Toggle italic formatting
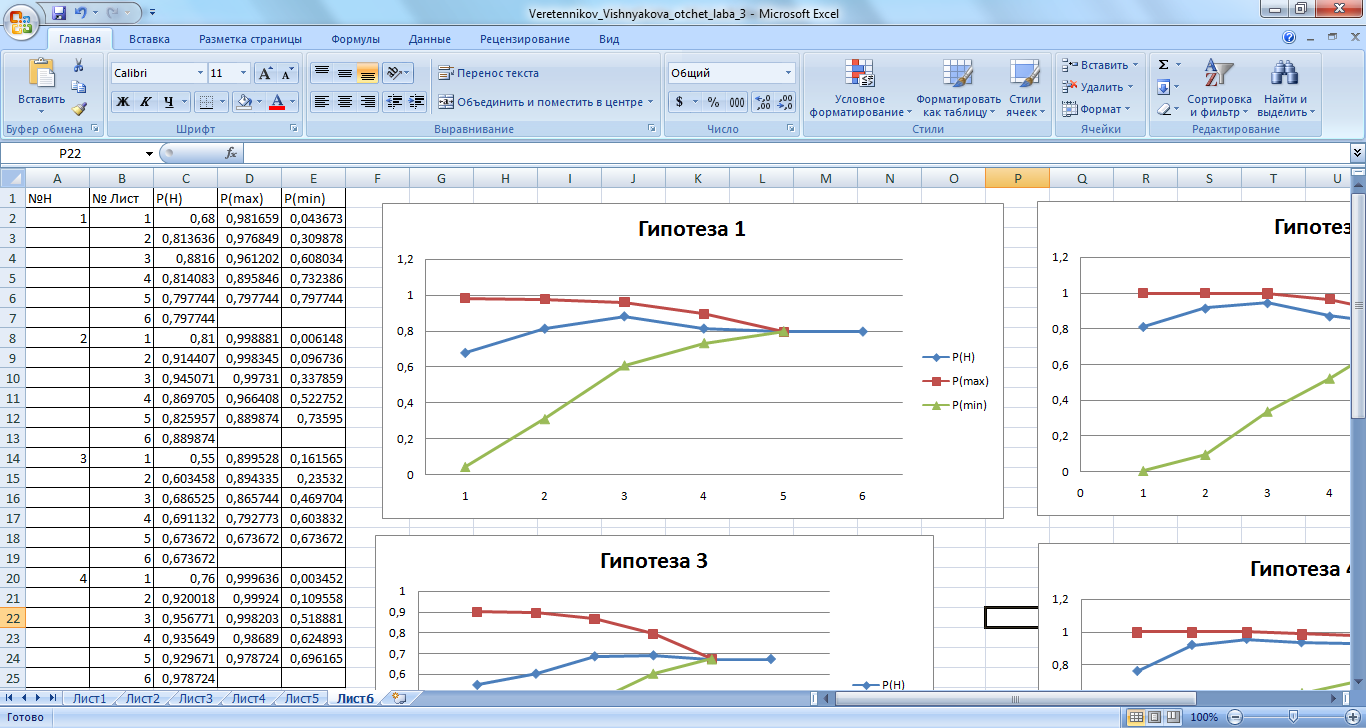The width and height of the screenshot is (1366, 728). tap(145, 102)
